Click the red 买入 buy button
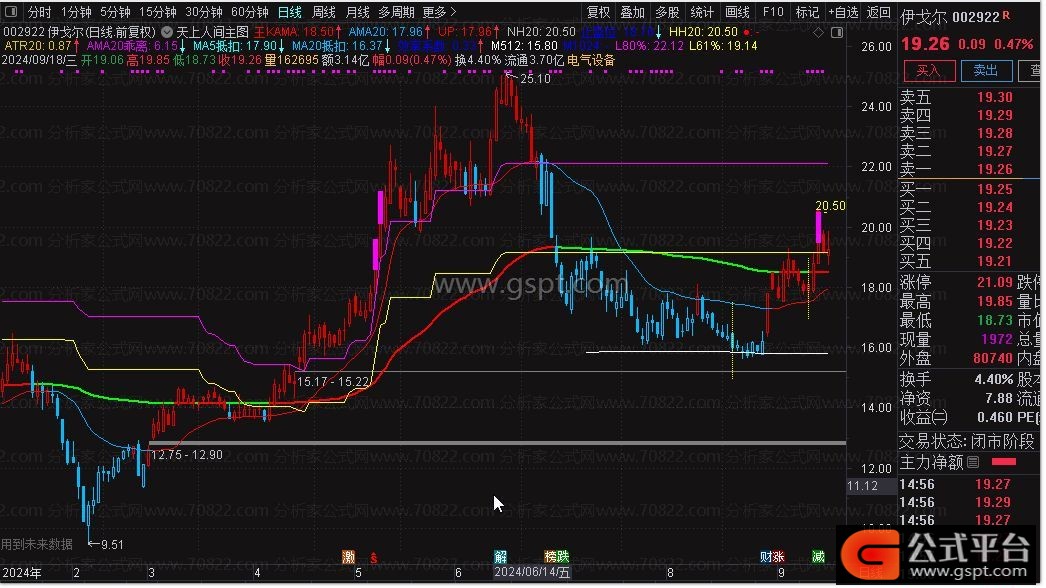The width and height of the screenshot is (1046, 588). point(929,71)
